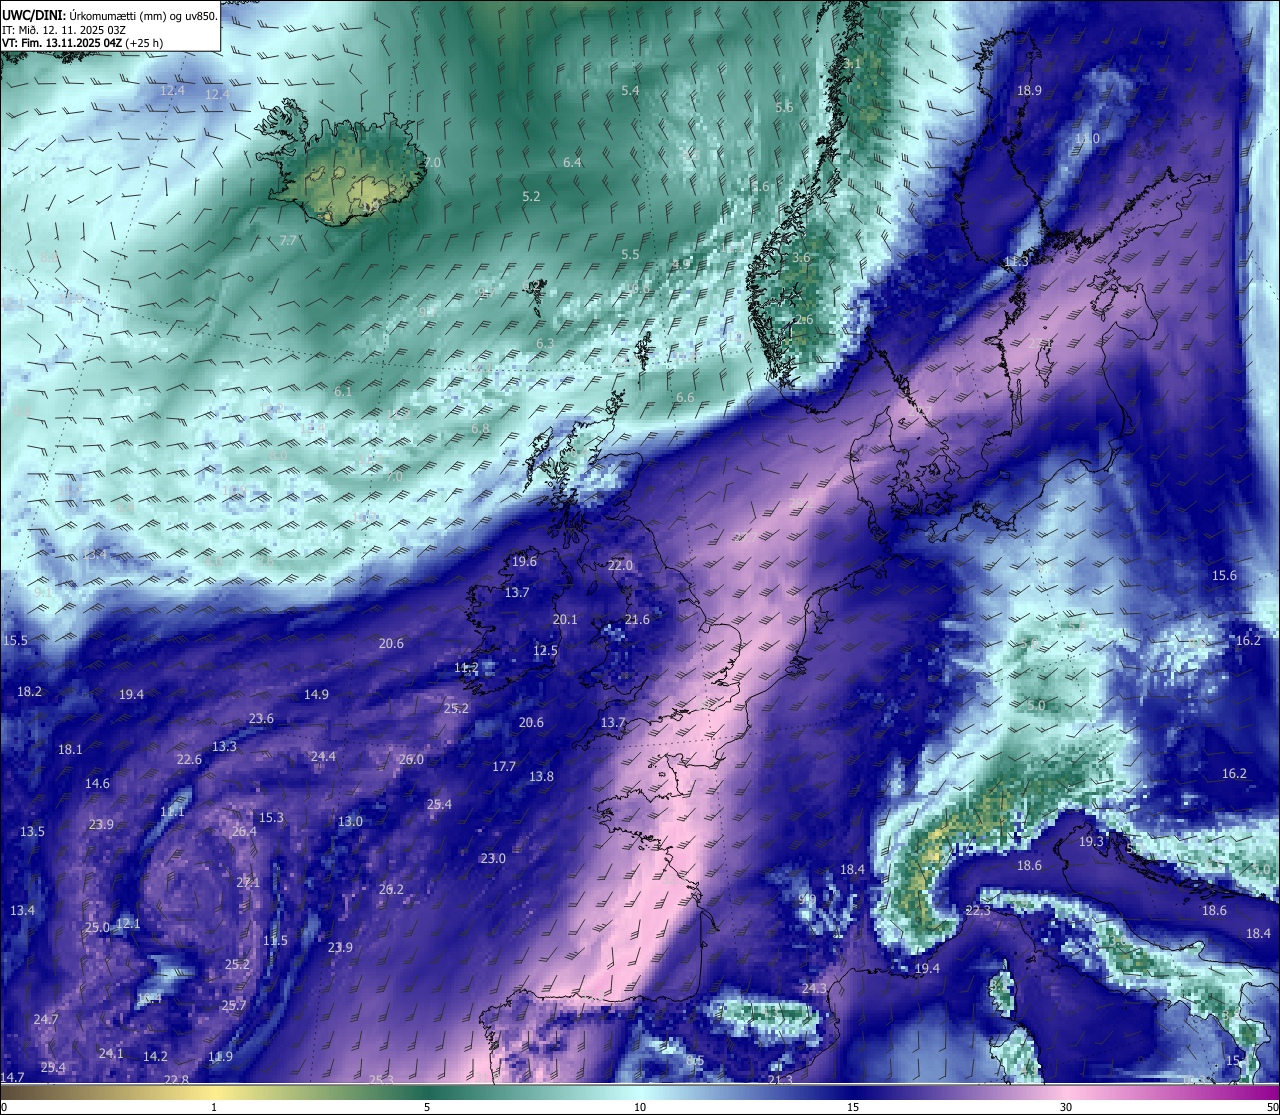1280x1115 pixels.
Task: Click the 23.0 value in Bay of Biscay
Action: tap(493, 858)
